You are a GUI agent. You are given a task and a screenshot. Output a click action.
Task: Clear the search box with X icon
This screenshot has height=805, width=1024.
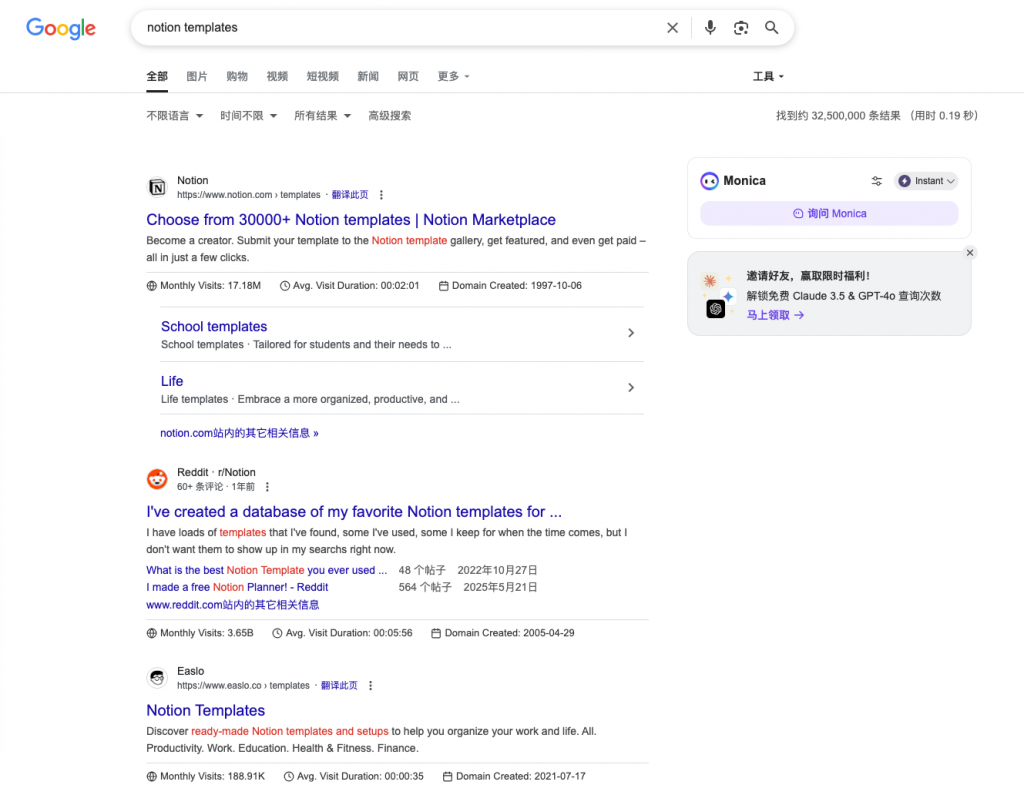point(672,27)
